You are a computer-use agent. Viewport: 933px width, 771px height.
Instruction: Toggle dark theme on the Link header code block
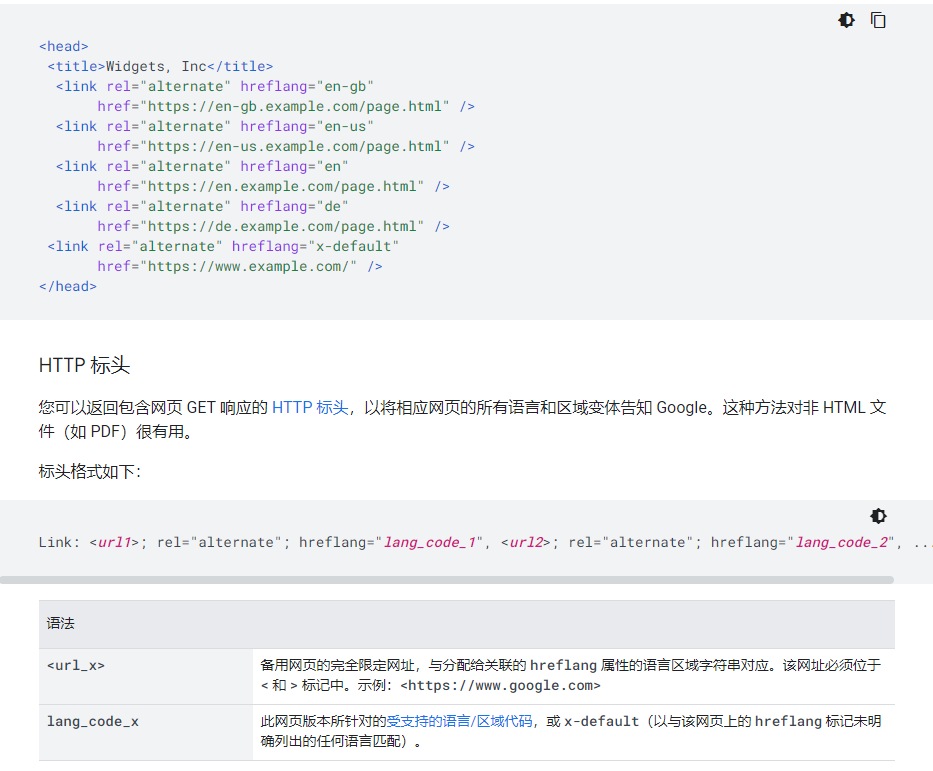(x=878, y=516)
